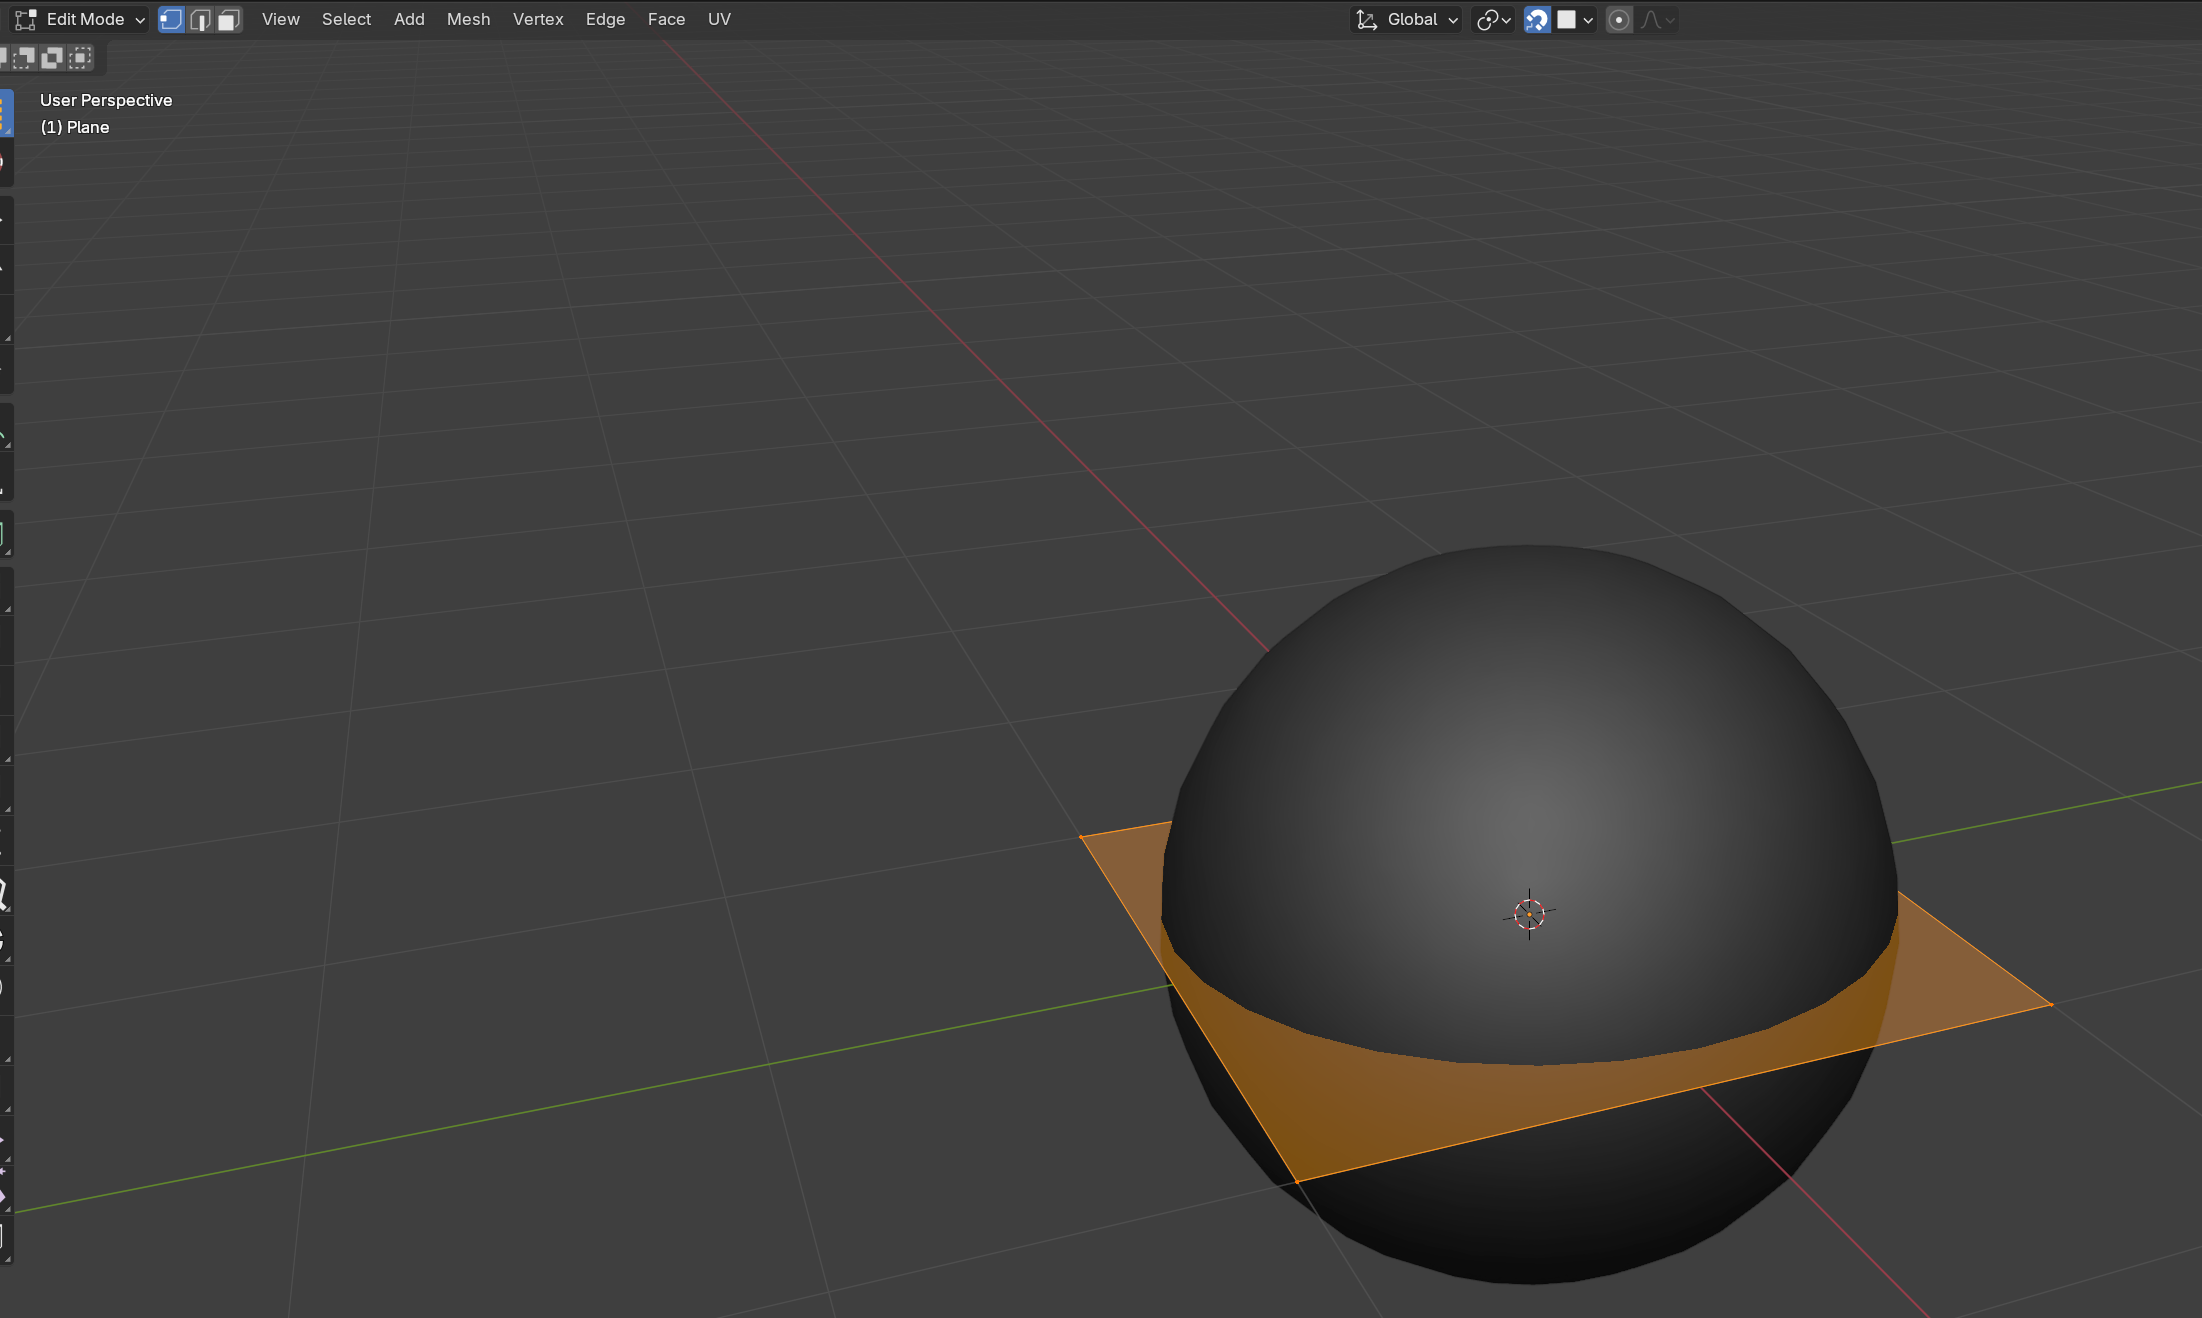The width and height of the screenshot is (2202, 1318).
Task: Open the Mesh menu
Action: 468,20
